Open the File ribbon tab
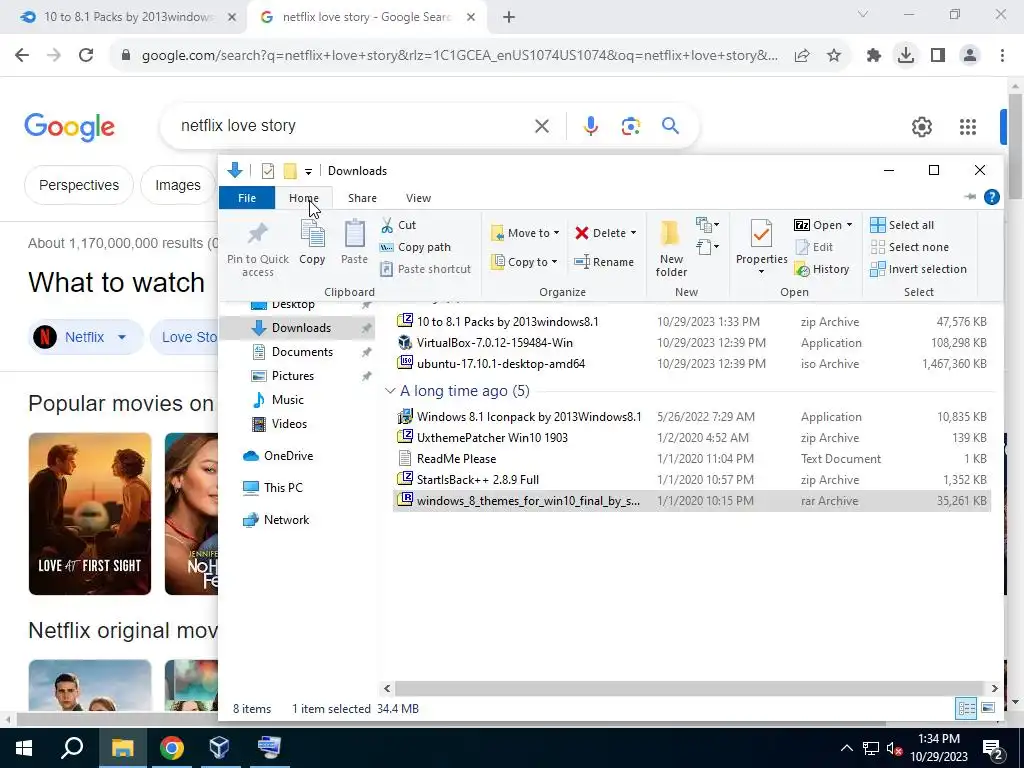This screenshot has width=1024, height=768. tap(247, 198)
